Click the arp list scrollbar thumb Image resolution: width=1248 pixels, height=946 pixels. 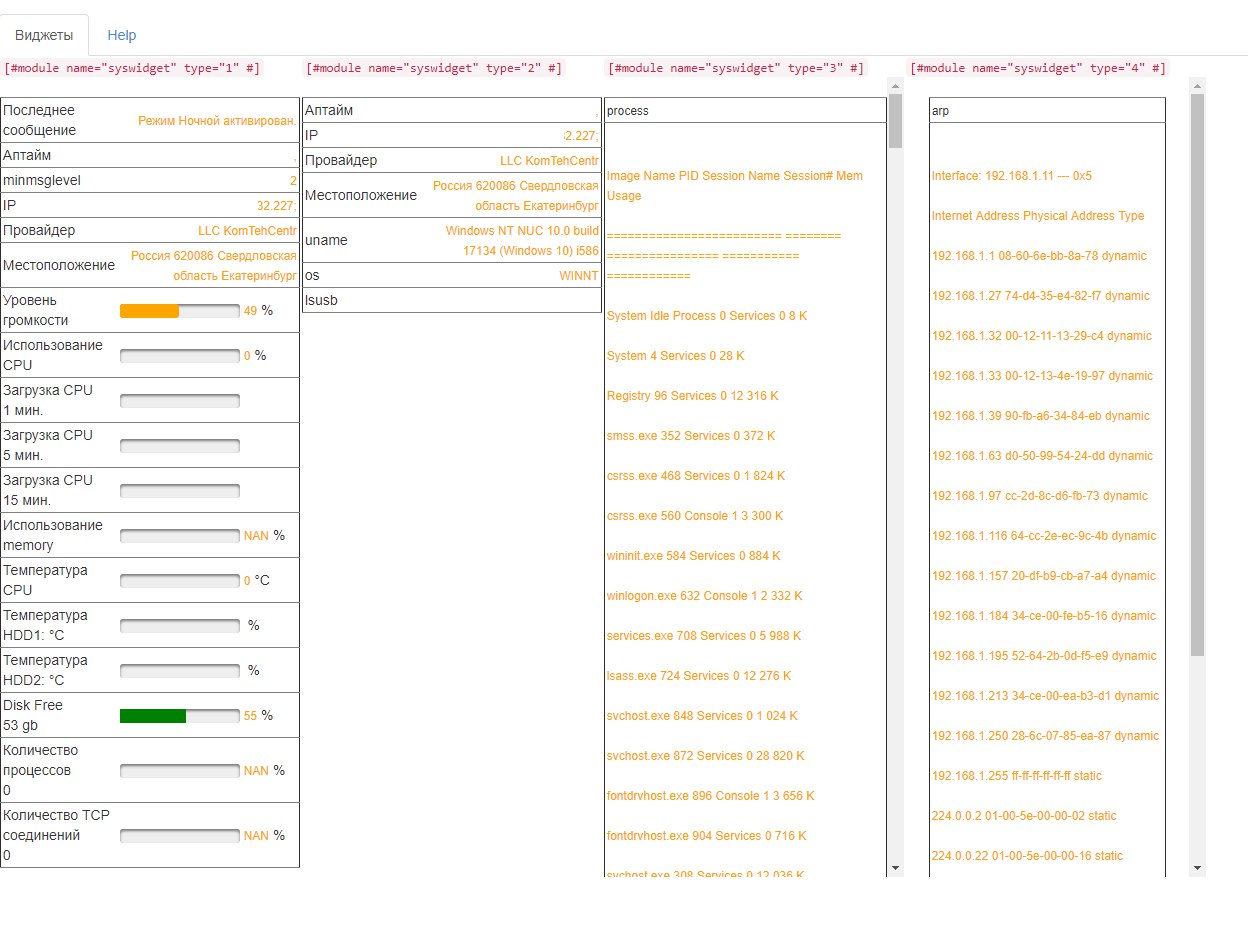tap(1197, 375)
